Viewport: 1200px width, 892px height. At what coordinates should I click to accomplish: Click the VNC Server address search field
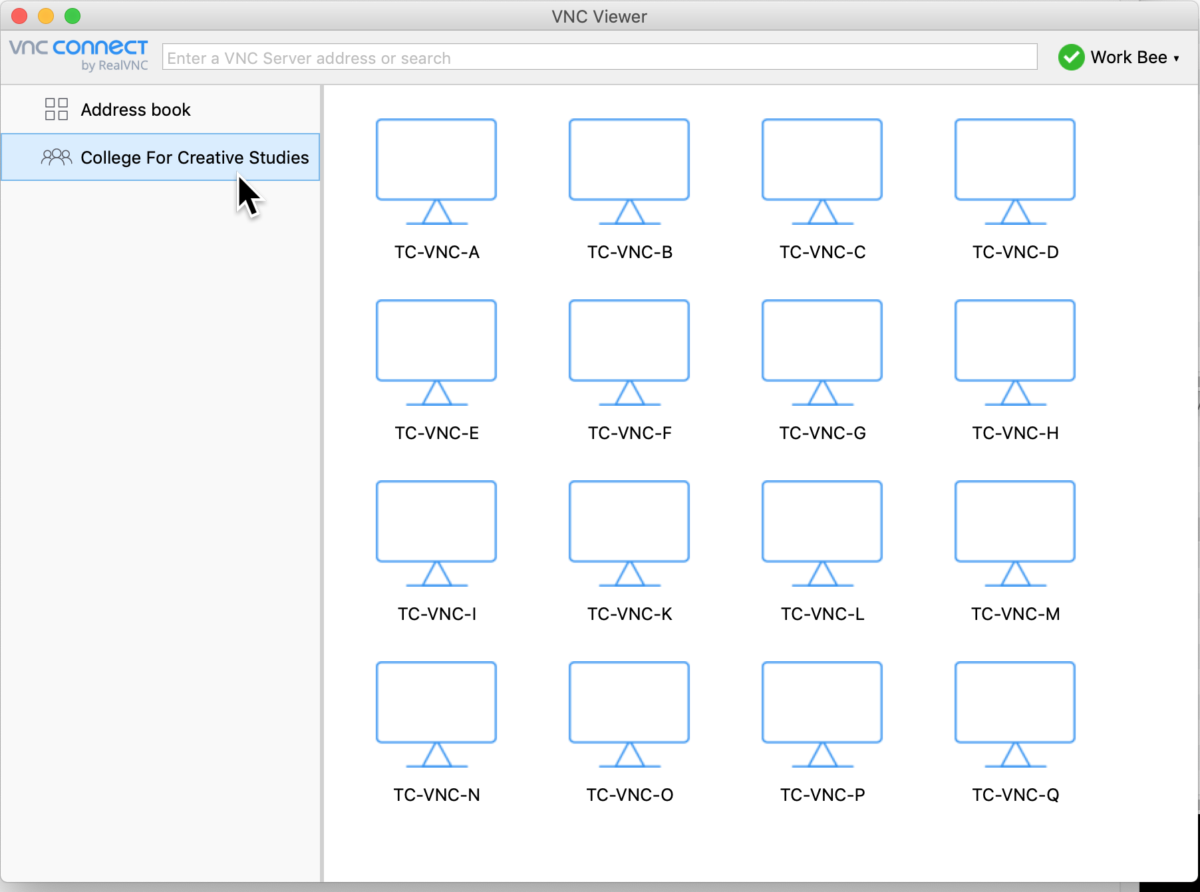(600, 56)
